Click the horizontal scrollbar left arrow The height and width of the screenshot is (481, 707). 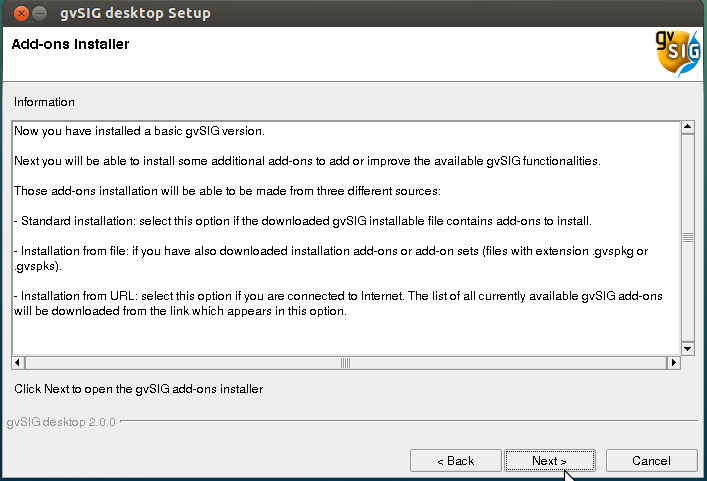[18, 362]
